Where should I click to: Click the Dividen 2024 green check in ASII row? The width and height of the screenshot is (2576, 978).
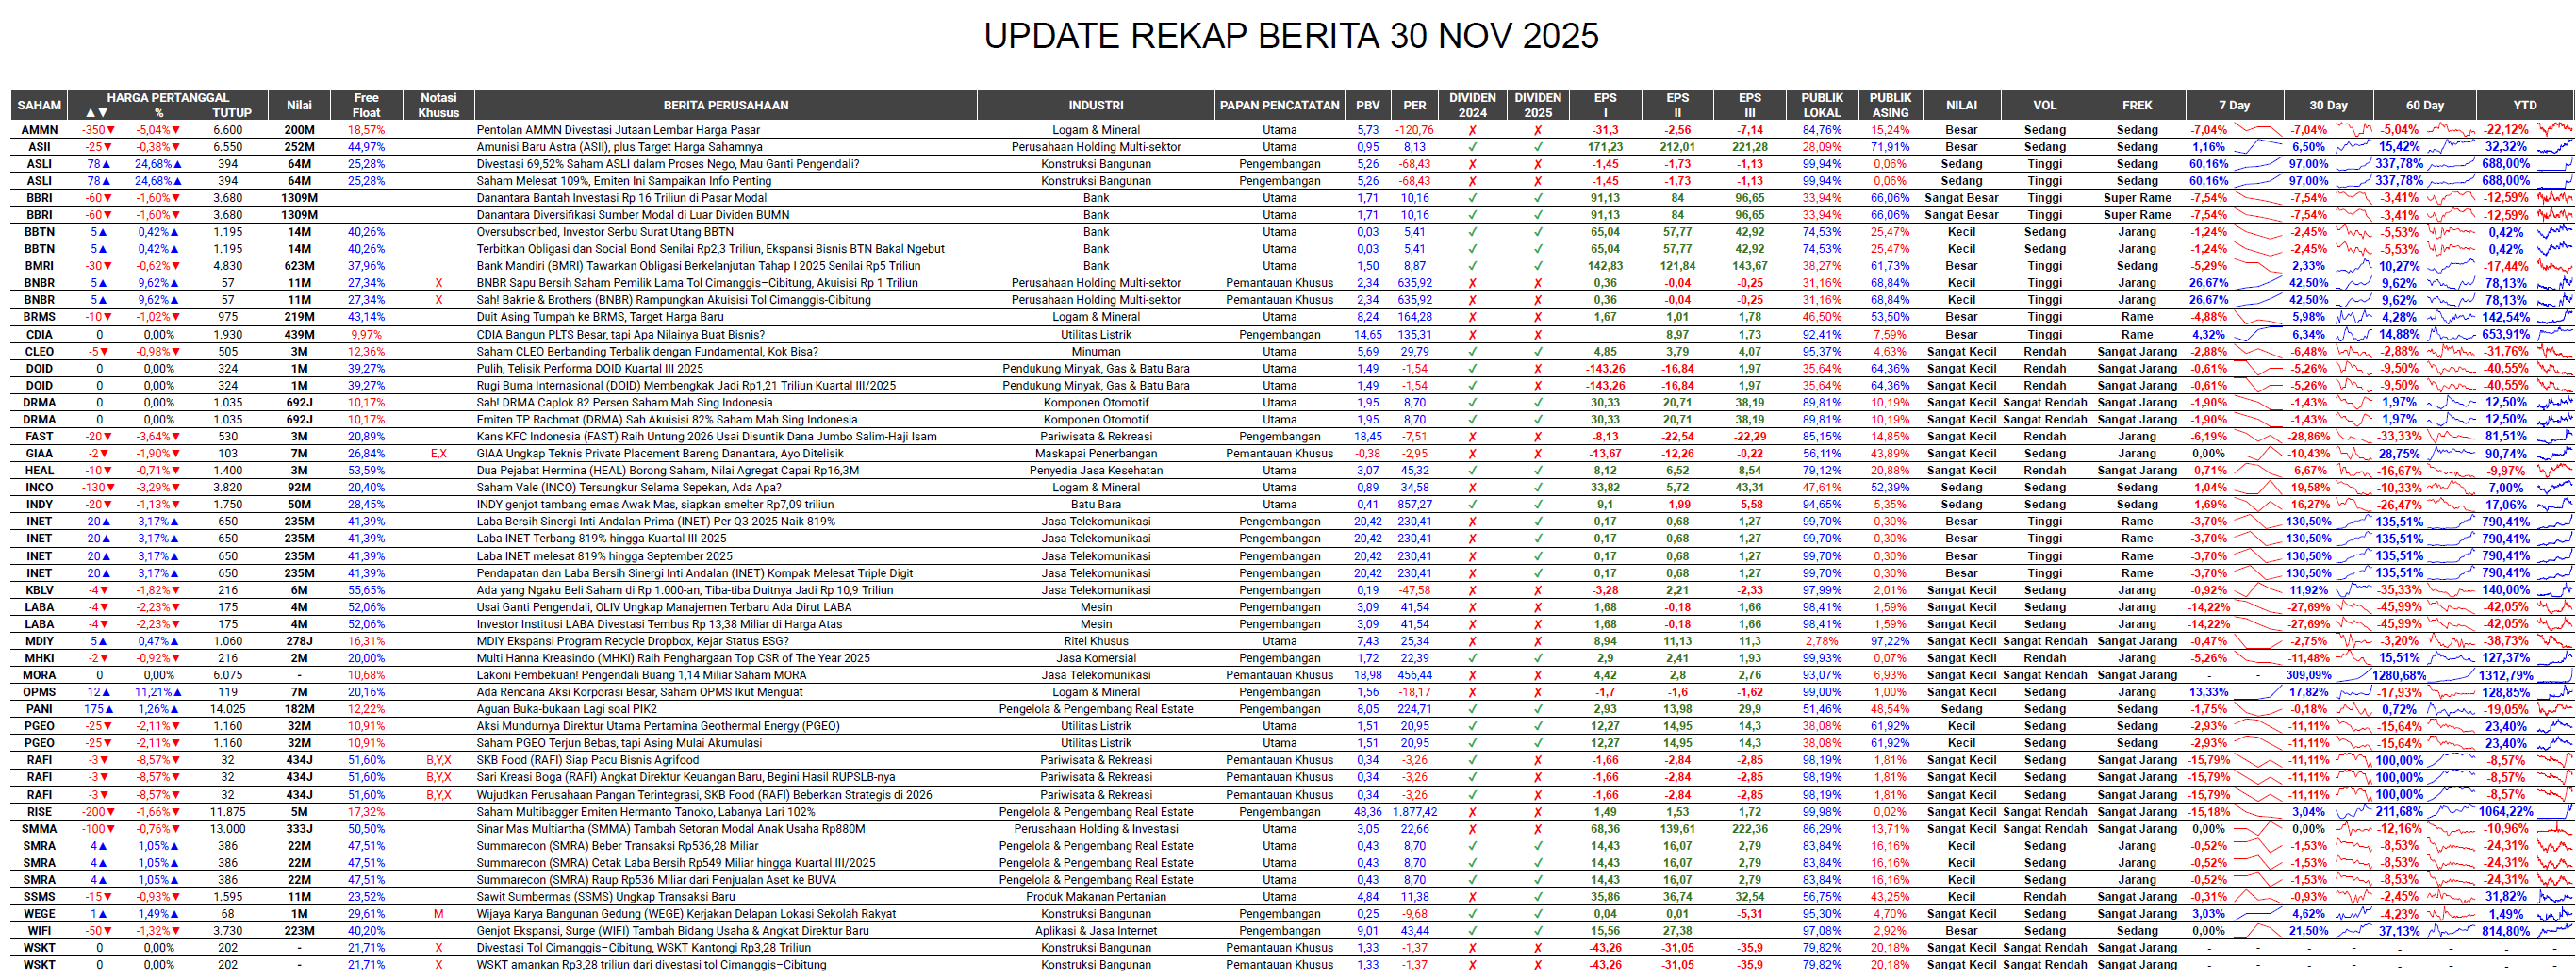[x=1472, y=147]
